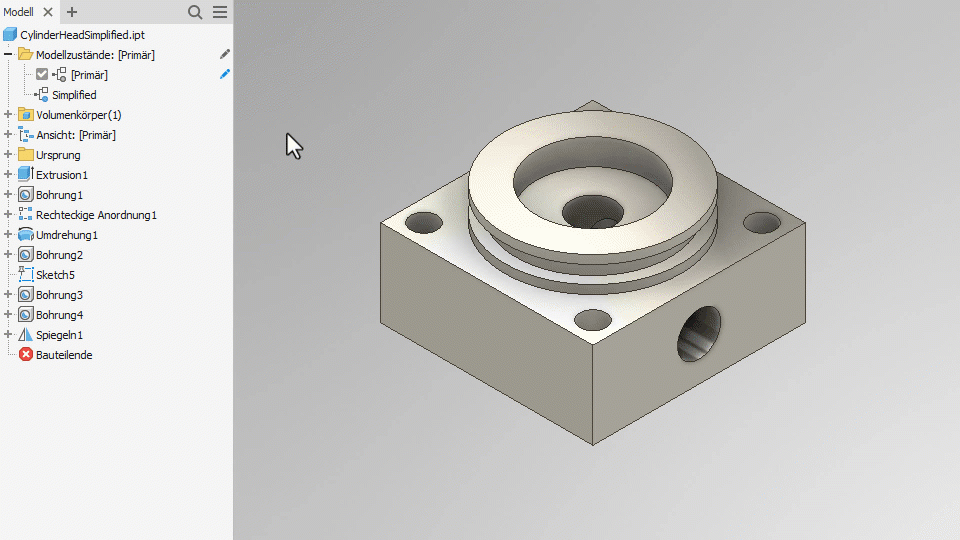Click the Ursprung folder icon

point(25,154)
